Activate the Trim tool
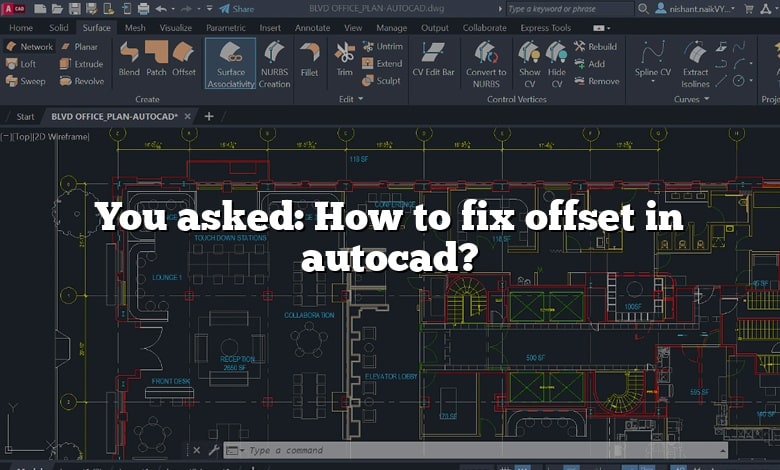The width and height of the screenshot is (780, 470). coord(344,58)
